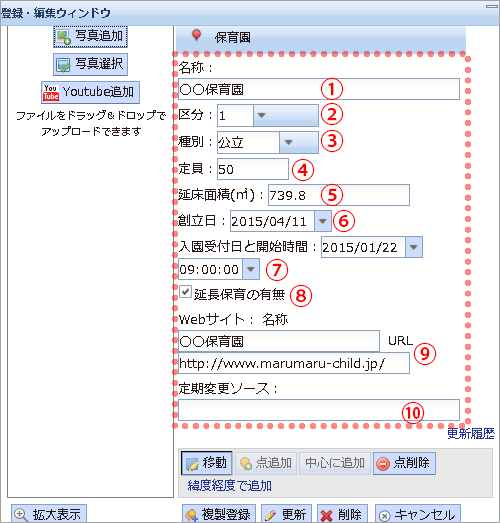500x523 pixels.
Task: Click the キャンセル button
Action: click(x=418, y=514)
